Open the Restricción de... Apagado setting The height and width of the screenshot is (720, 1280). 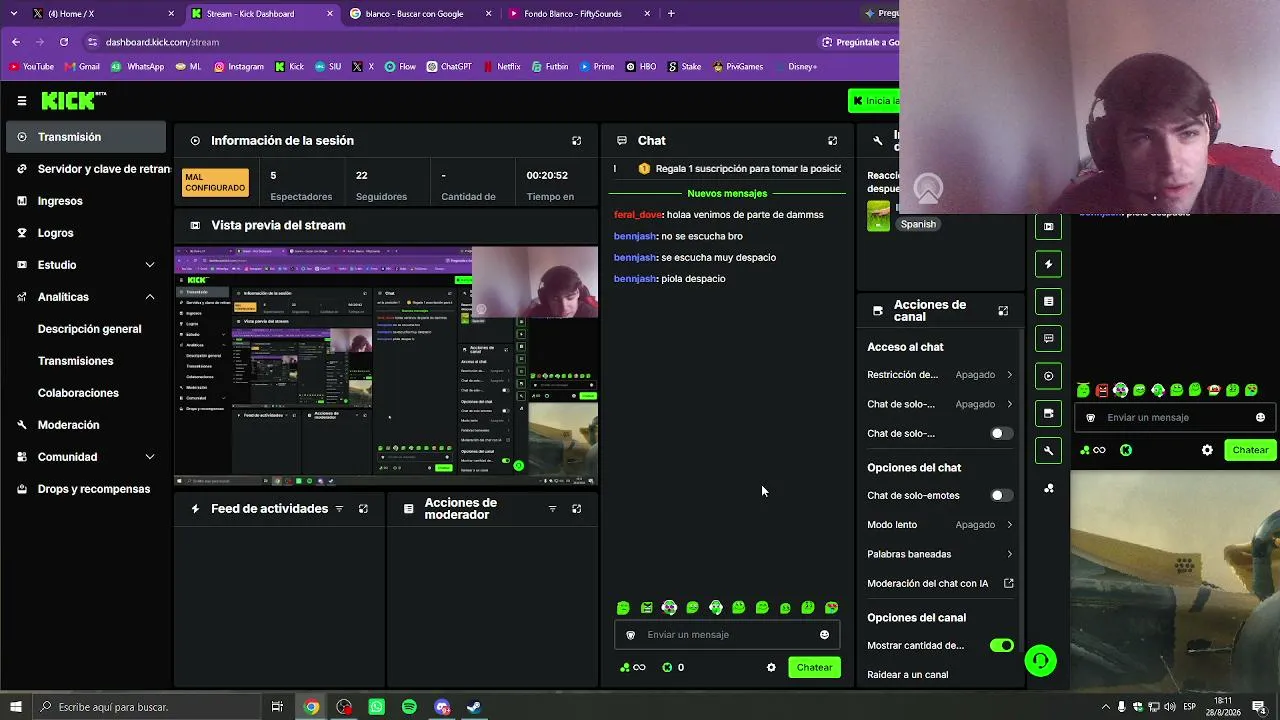940,375
